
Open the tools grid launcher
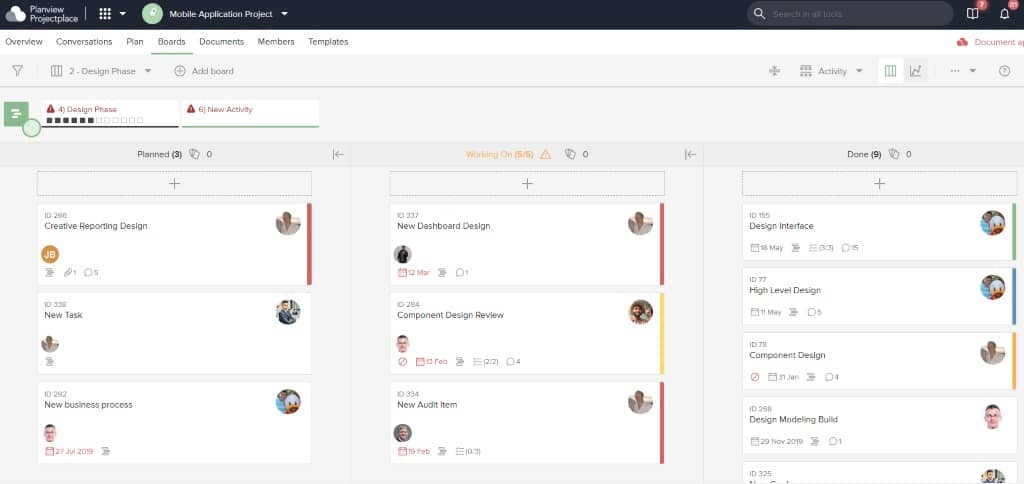coord(105,14)
